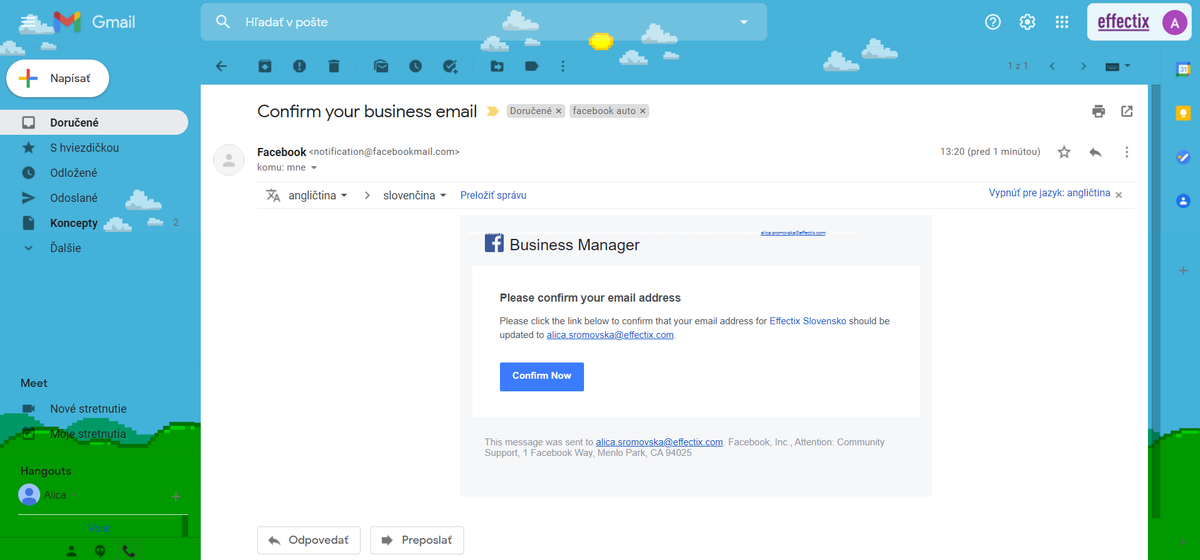1200x560 pixels.
Task: Open Contacts side panel icon
Action: coord(1183,200)
